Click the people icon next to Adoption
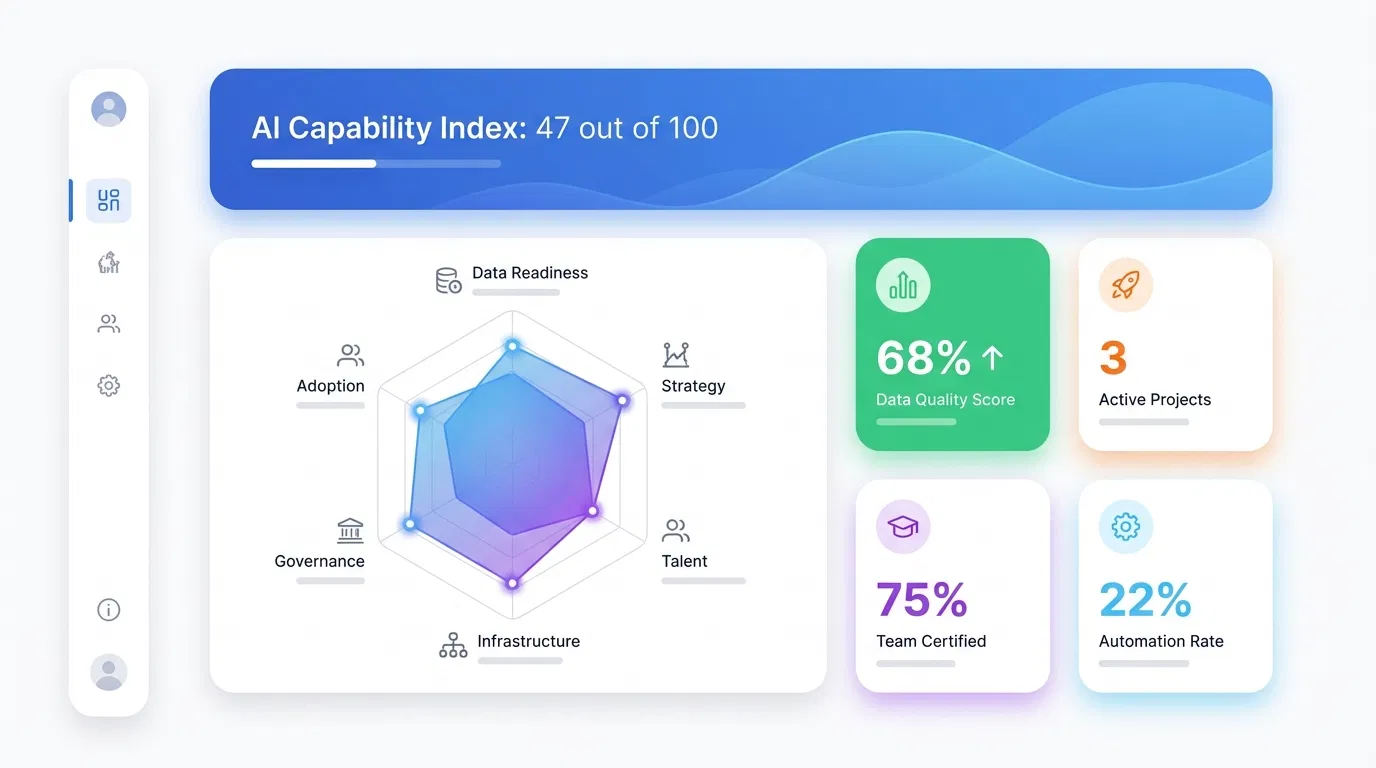This screenshot has width=1376, height=768. (349, 355)
